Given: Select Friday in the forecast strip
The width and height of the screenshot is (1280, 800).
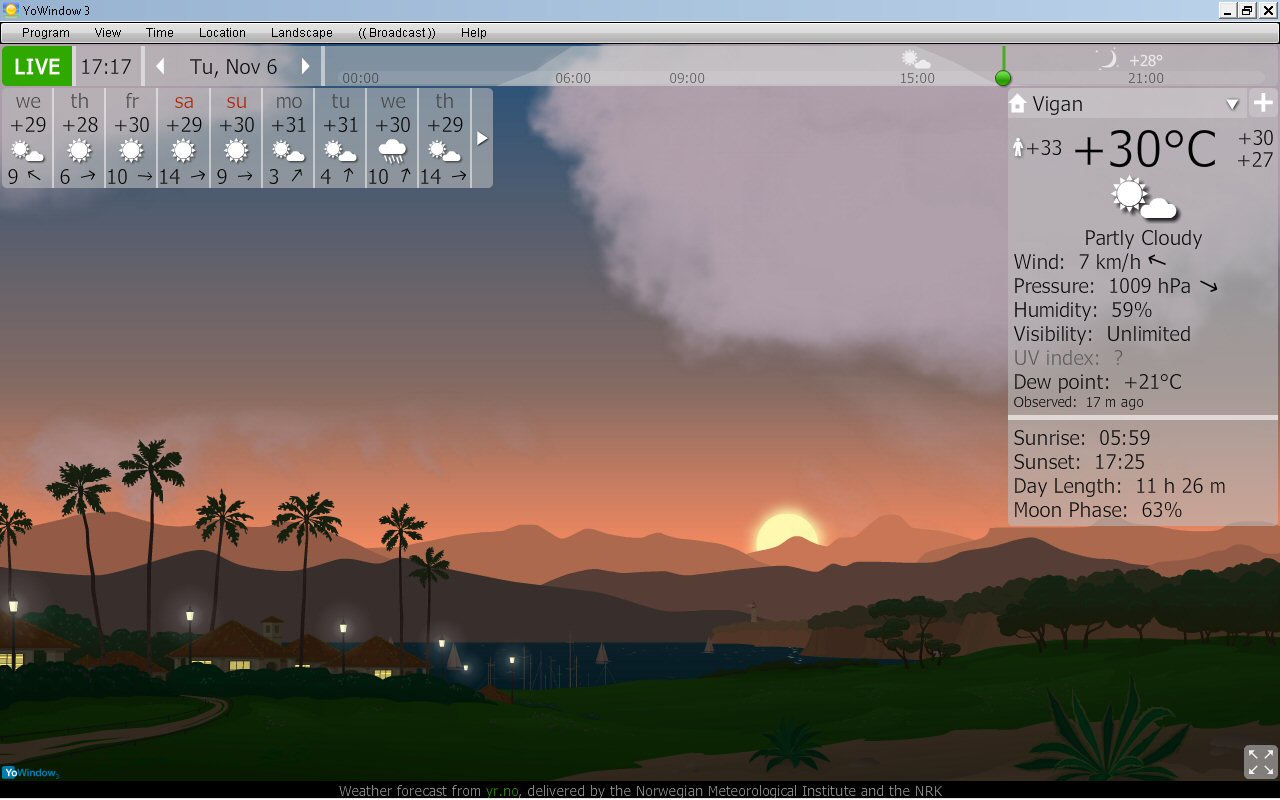Looking at the screenshot, I should pyautogui.click(x=132, y=137).
